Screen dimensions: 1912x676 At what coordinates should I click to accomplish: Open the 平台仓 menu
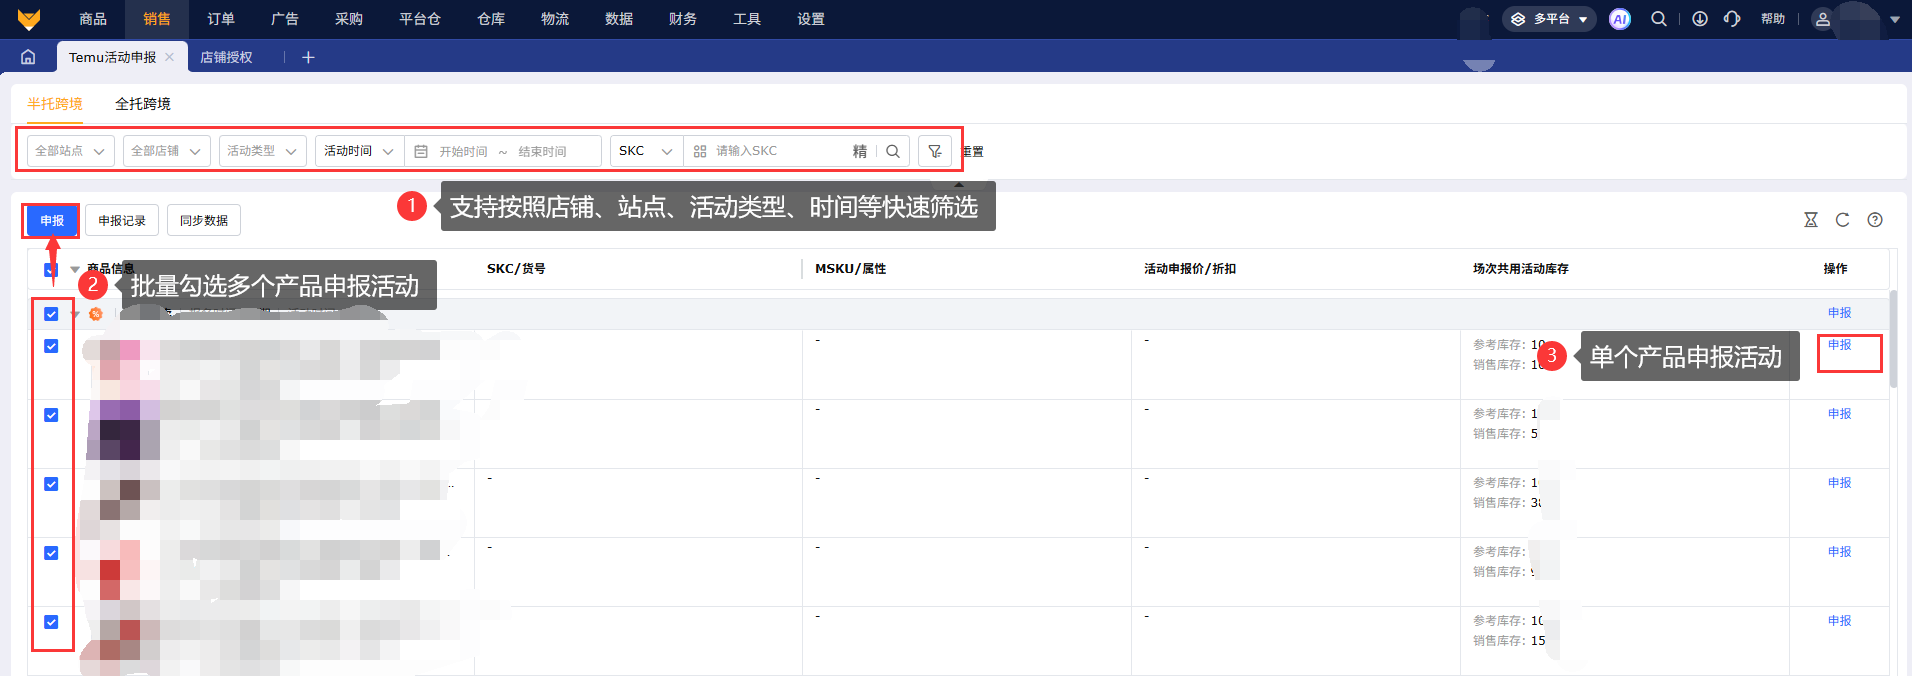click(420, 19)
